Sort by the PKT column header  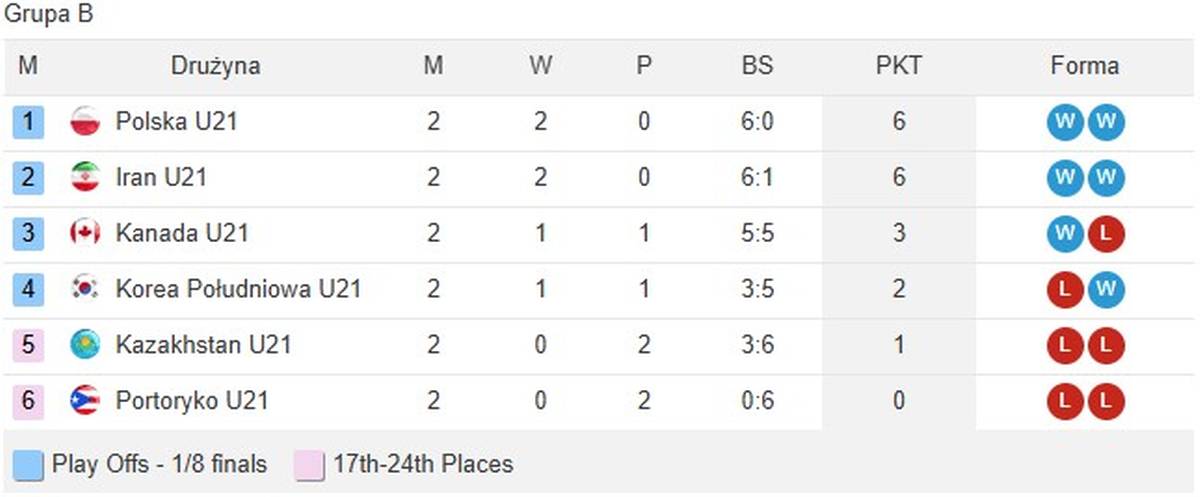click(898, 67)
